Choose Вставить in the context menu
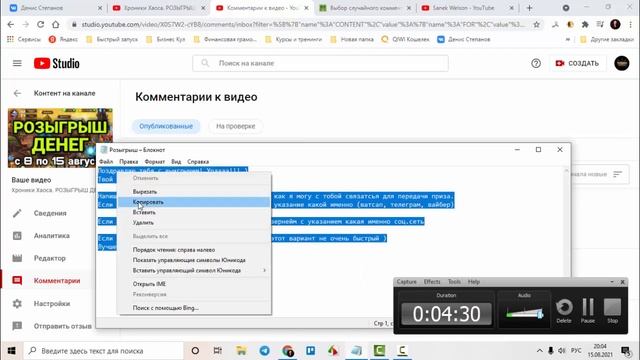The width and height of the screenshot is (640, 360). coord(194,212)
